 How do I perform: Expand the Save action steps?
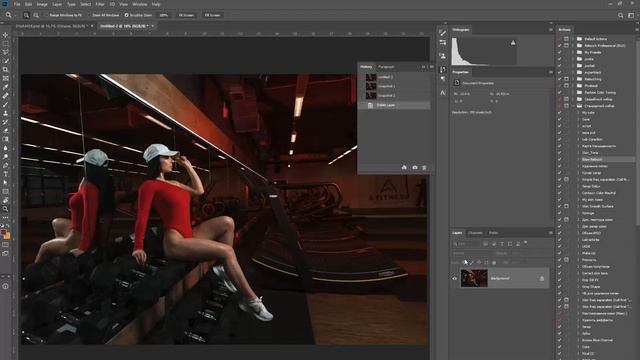579,119
